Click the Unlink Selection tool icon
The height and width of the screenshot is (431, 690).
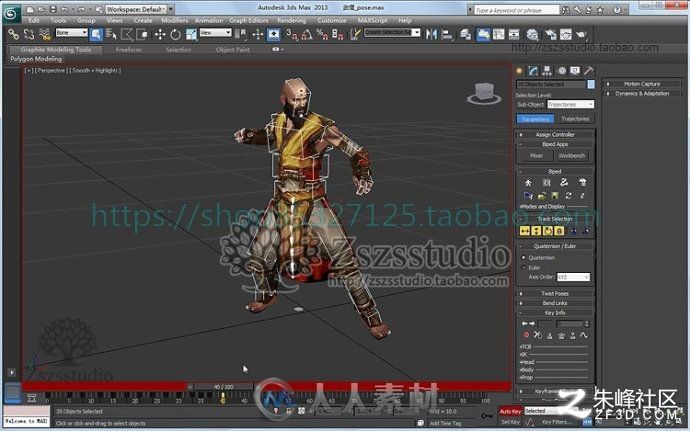(x=29, y=34)
